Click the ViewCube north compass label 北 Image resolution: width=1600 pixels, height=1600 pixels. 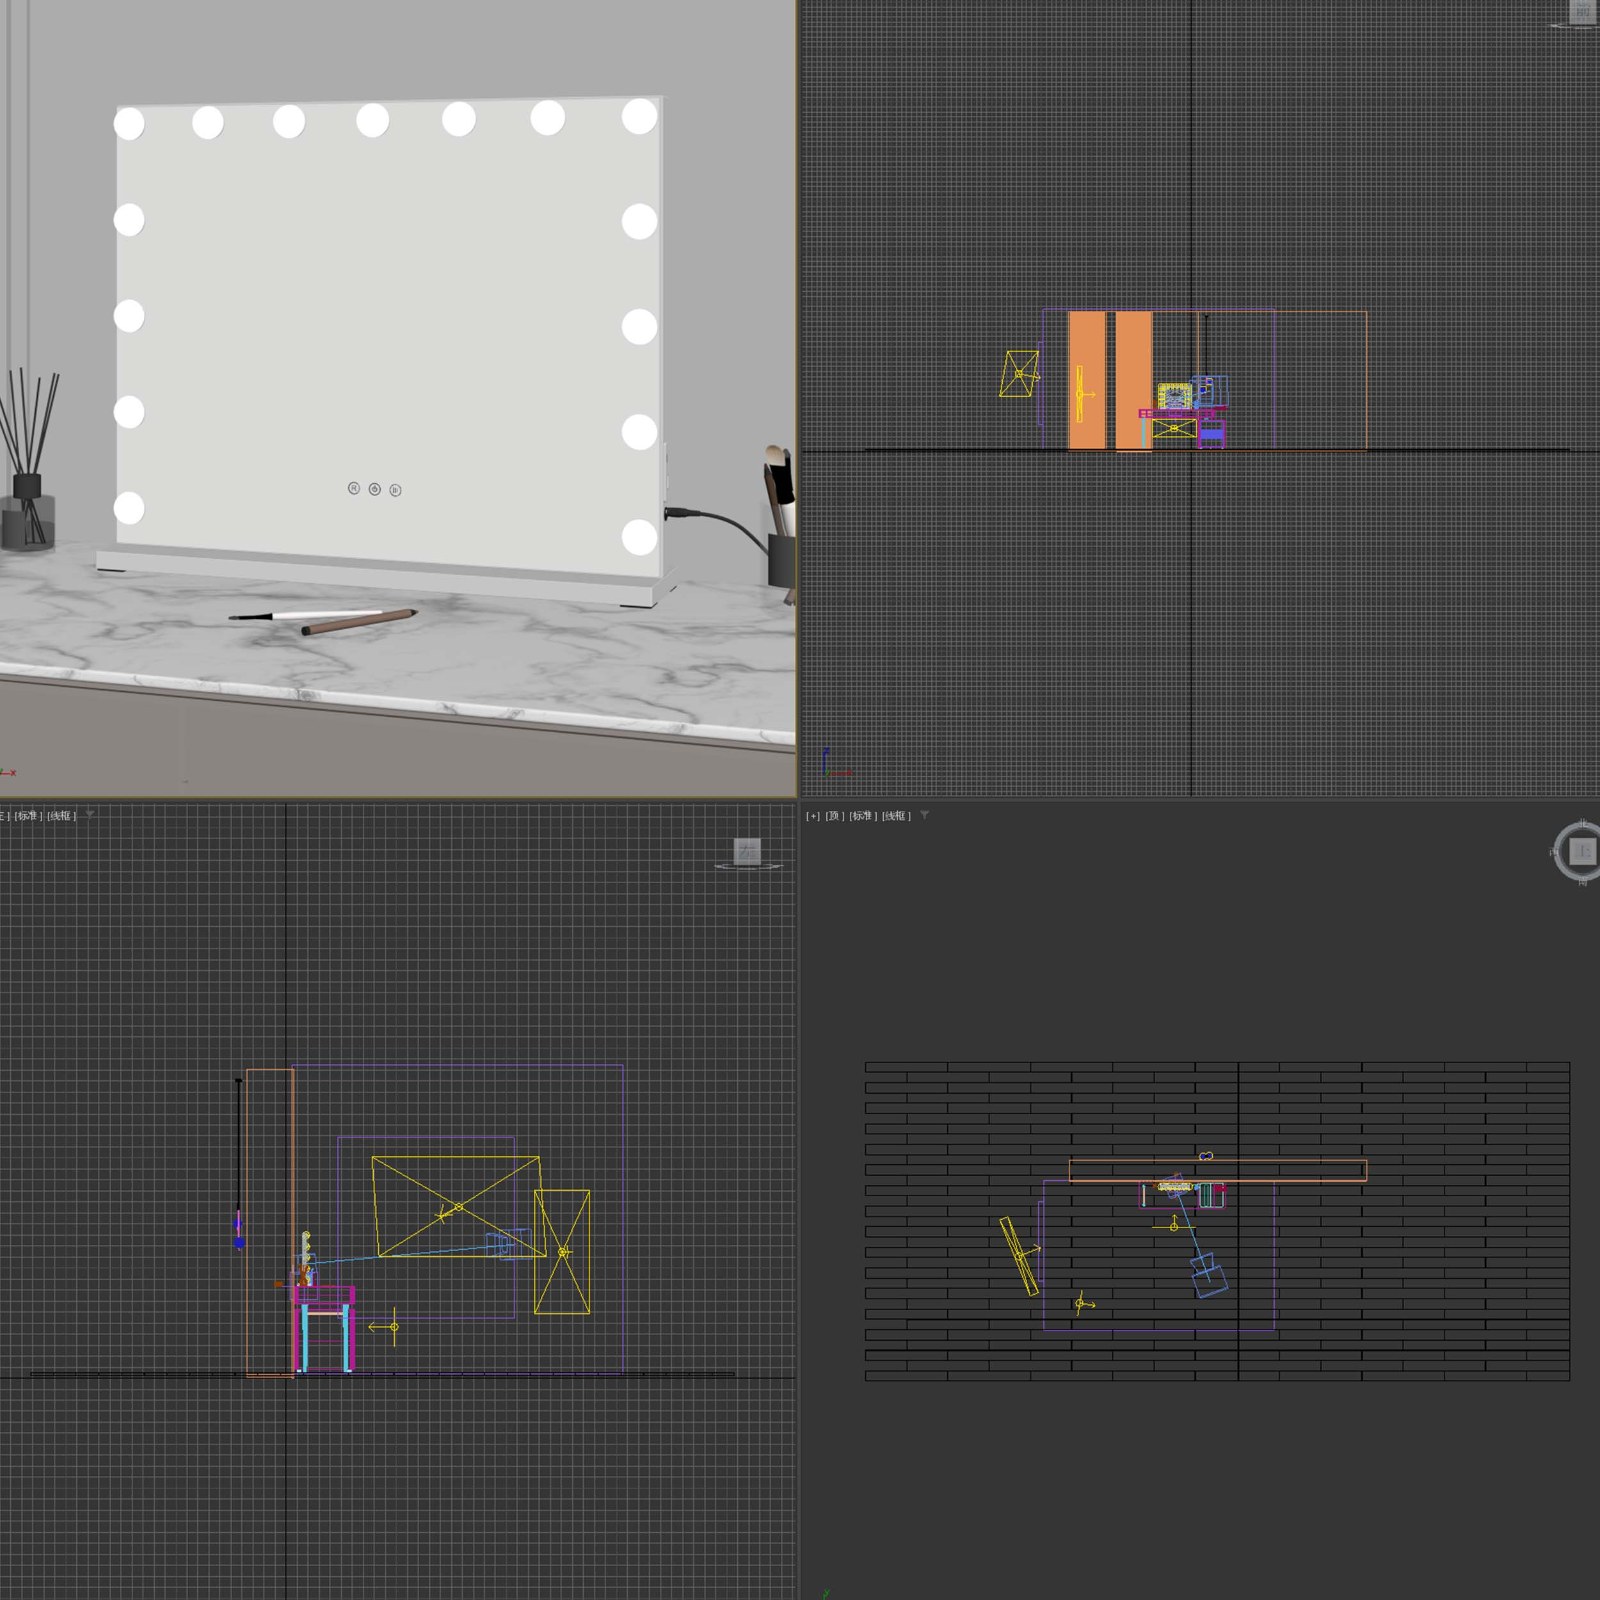click(x=1582, y=823)
